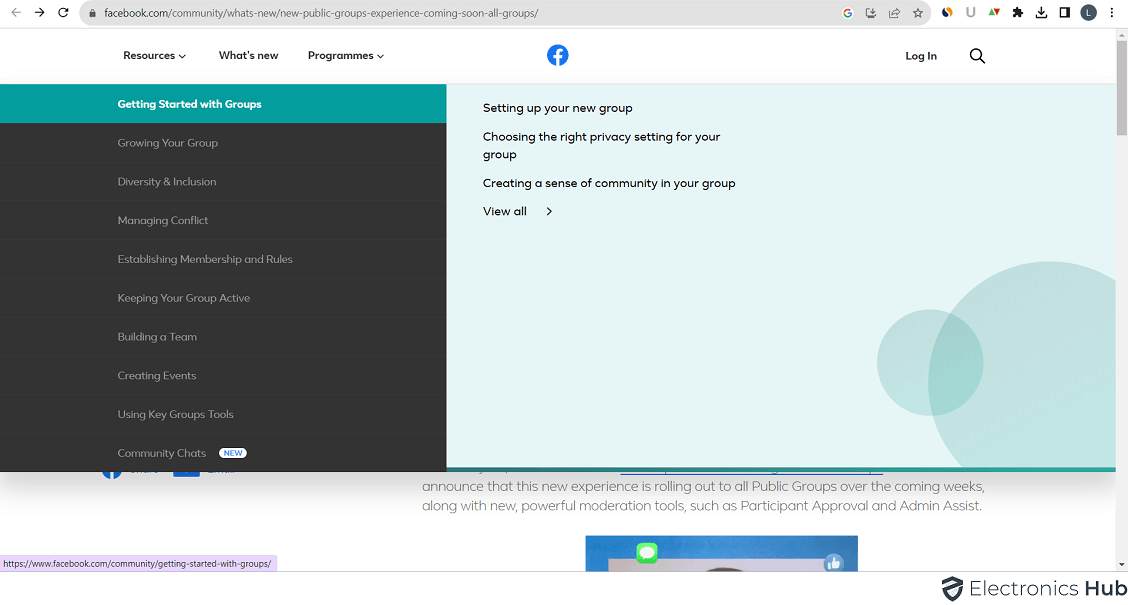Click the address bar URL field

tap(450, 13)
